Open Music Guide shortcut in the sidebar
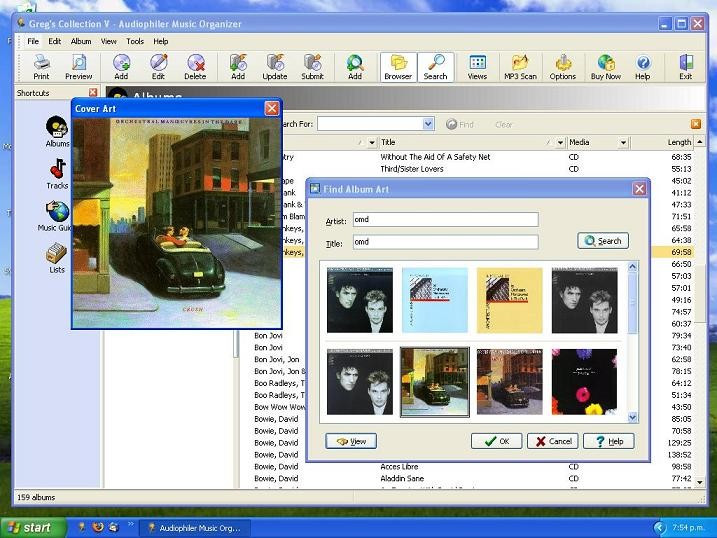The image size is (717, 538). click(x=55, y=216)
